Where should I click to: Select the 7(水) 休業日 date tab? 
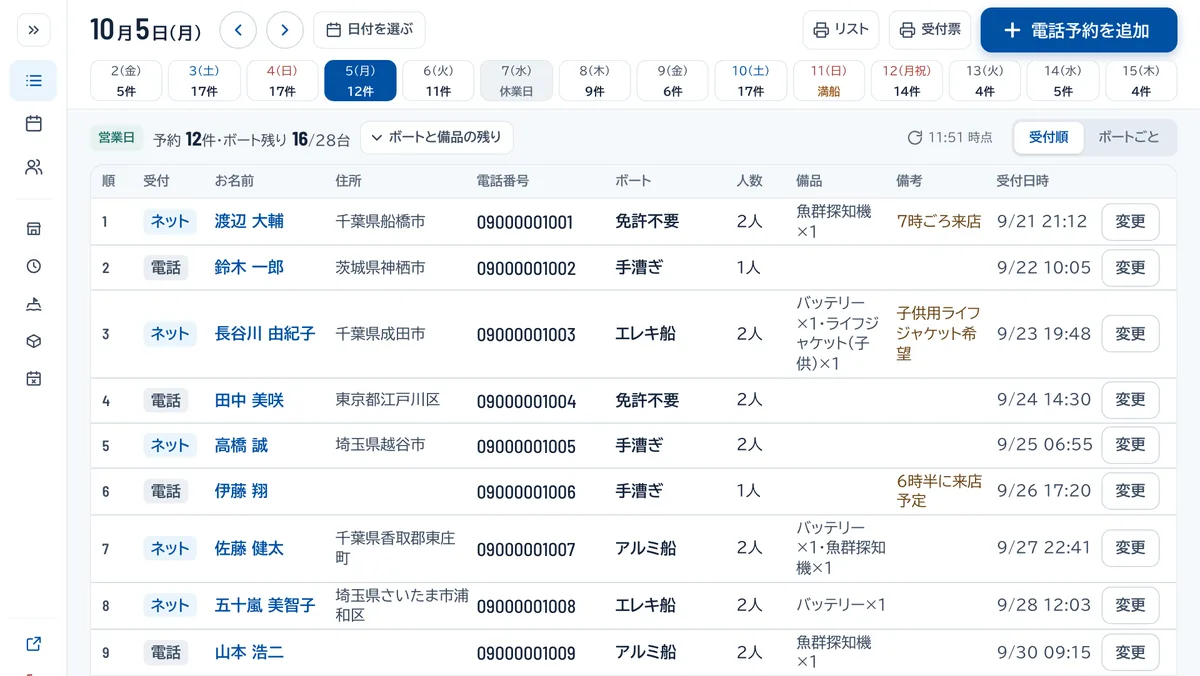516,81
